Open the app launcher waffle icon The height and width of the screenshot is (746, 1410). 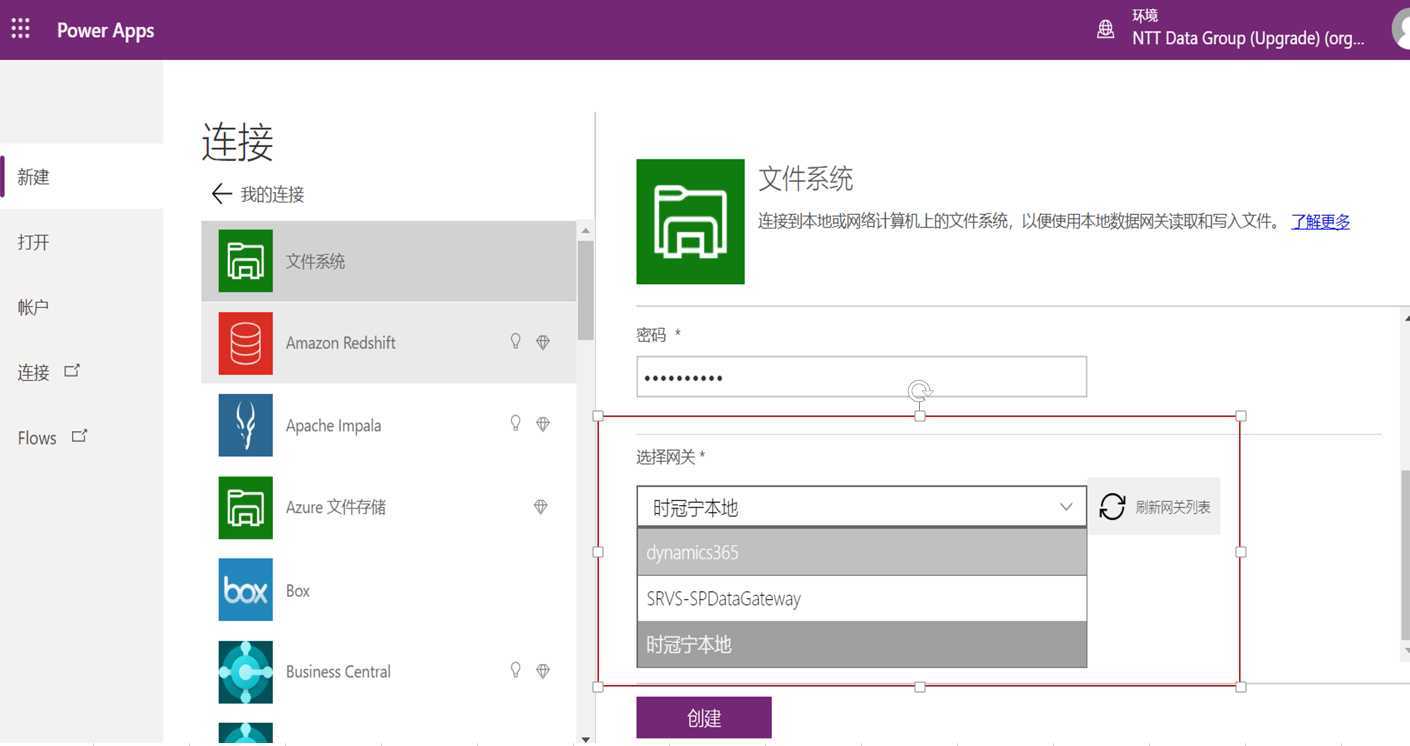click(x=20, y=29)
